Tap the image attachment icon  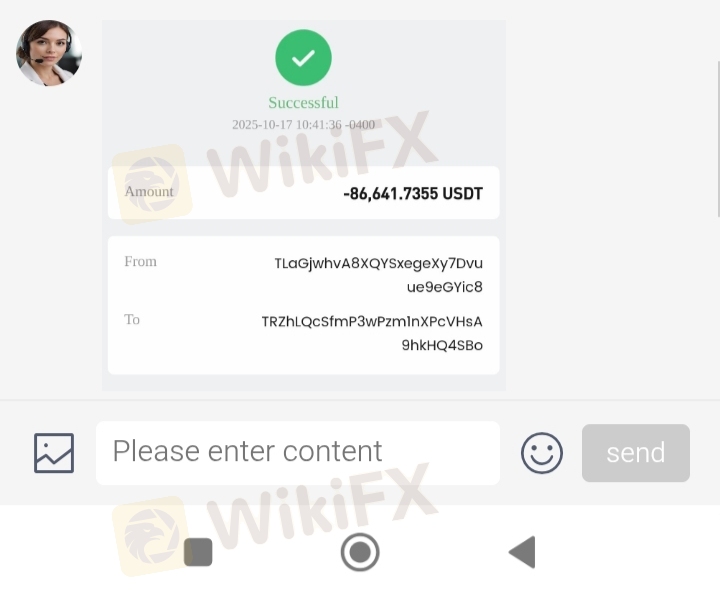click(x=54, y=453)
